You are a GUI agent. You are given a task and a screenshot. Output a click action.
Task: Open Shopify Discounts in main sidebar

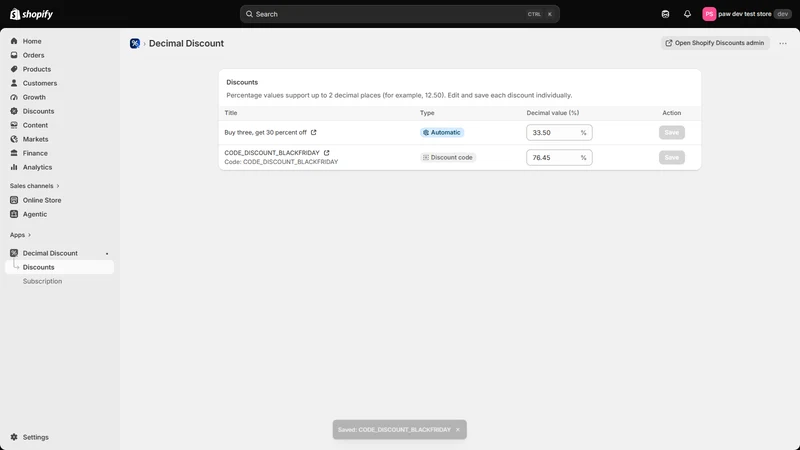coord(59,111)
